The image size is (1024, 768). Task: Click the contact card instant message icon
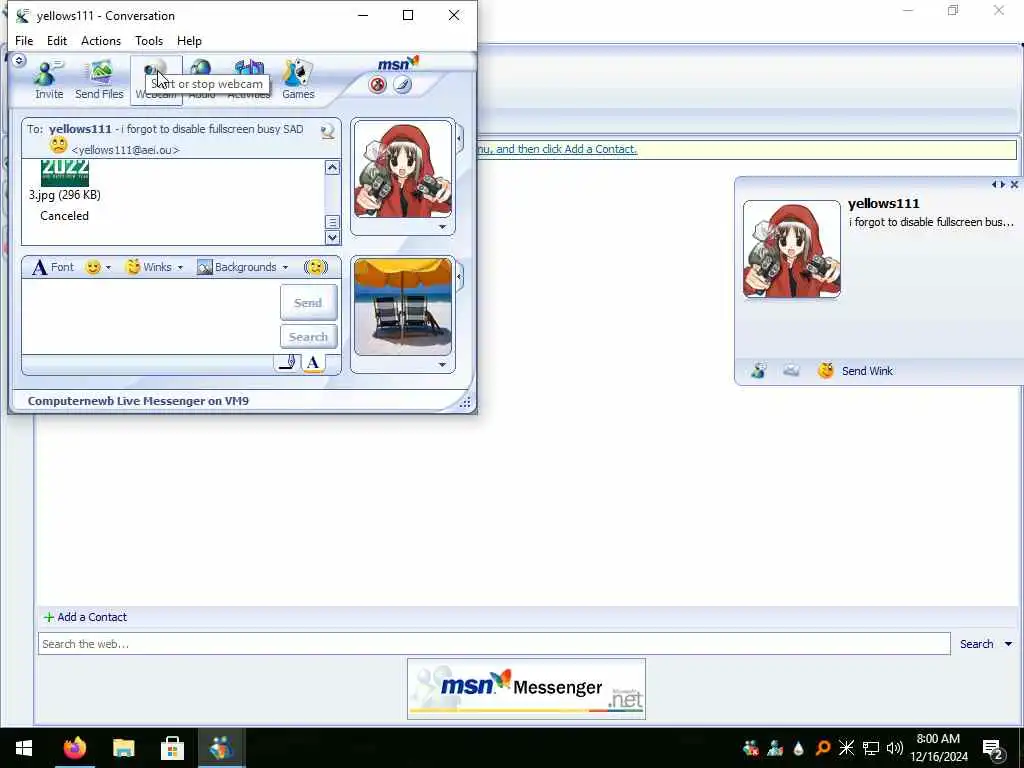758,370
